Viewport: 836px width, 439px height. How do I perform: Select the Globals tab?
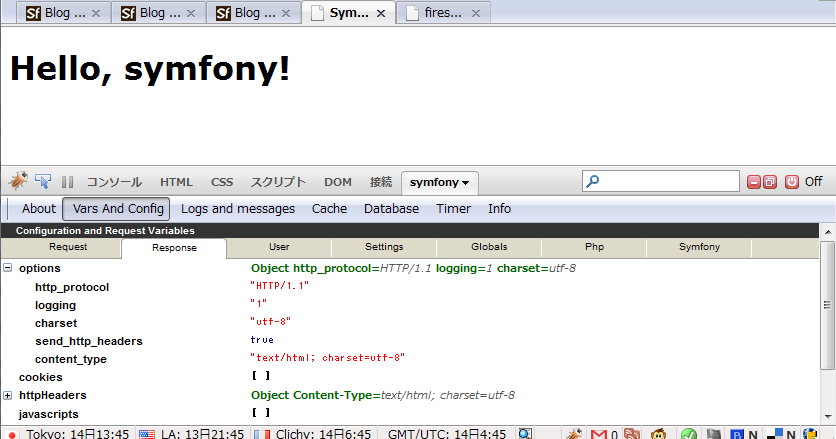(x=489, y=247)
